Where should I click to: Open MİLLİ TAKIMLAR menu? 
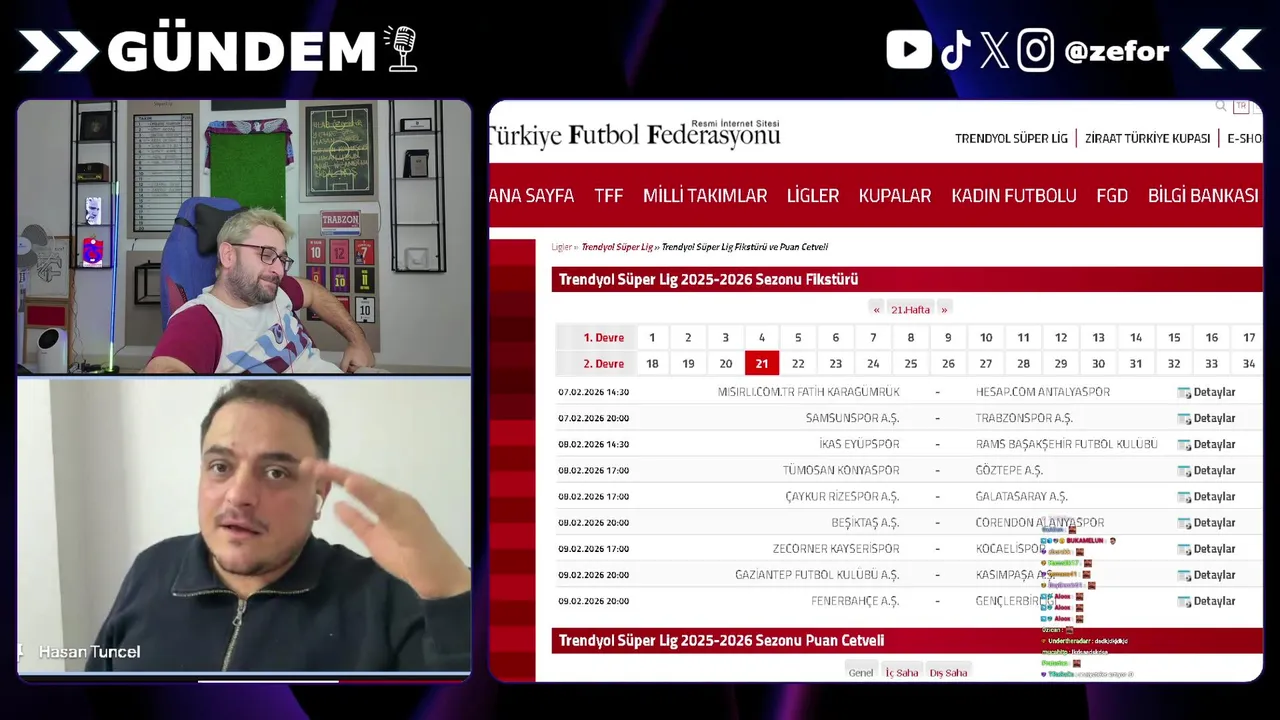coord(705,196)
